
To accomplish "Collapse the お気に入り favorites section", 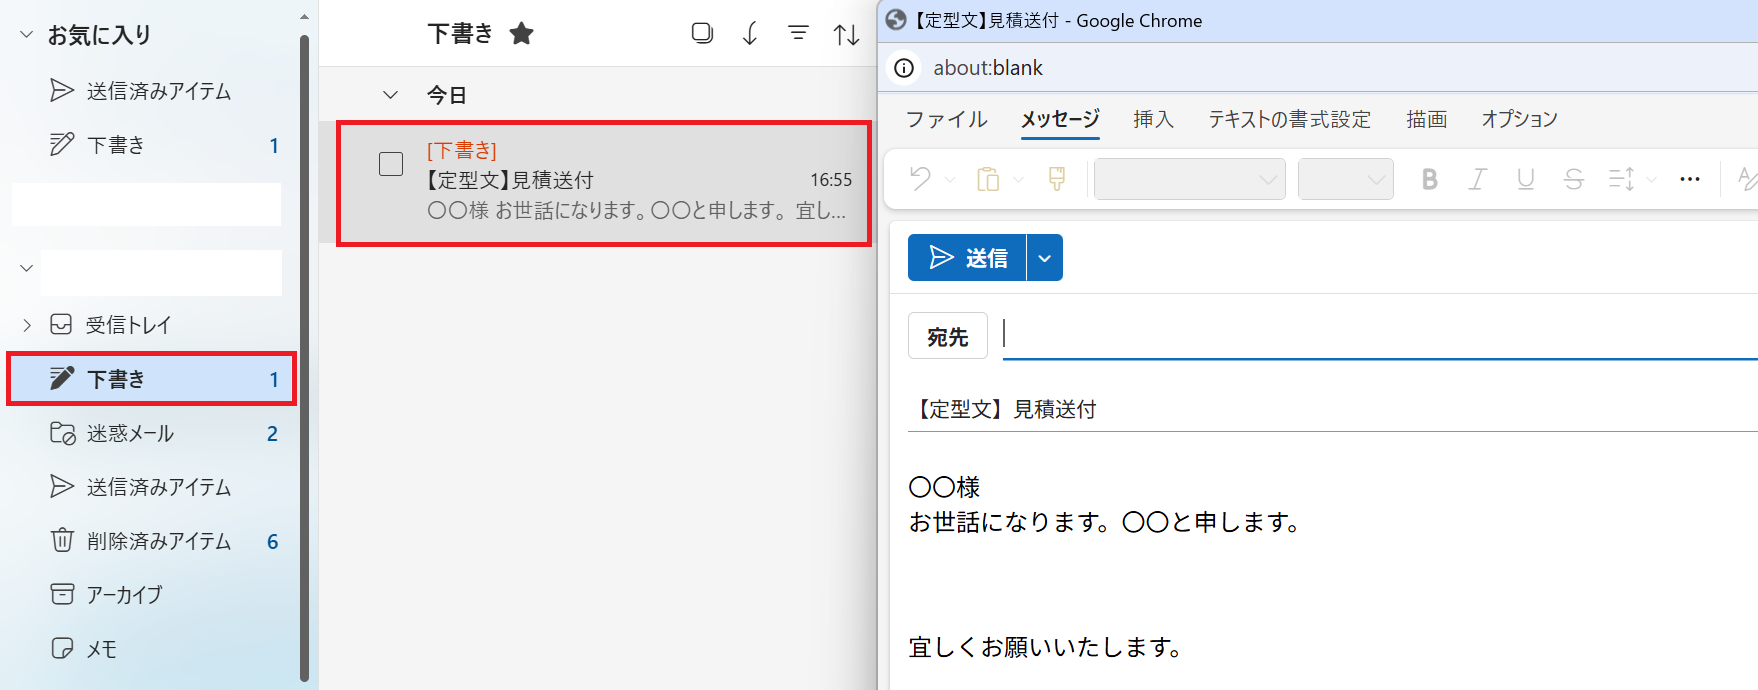I will (27, 35).
